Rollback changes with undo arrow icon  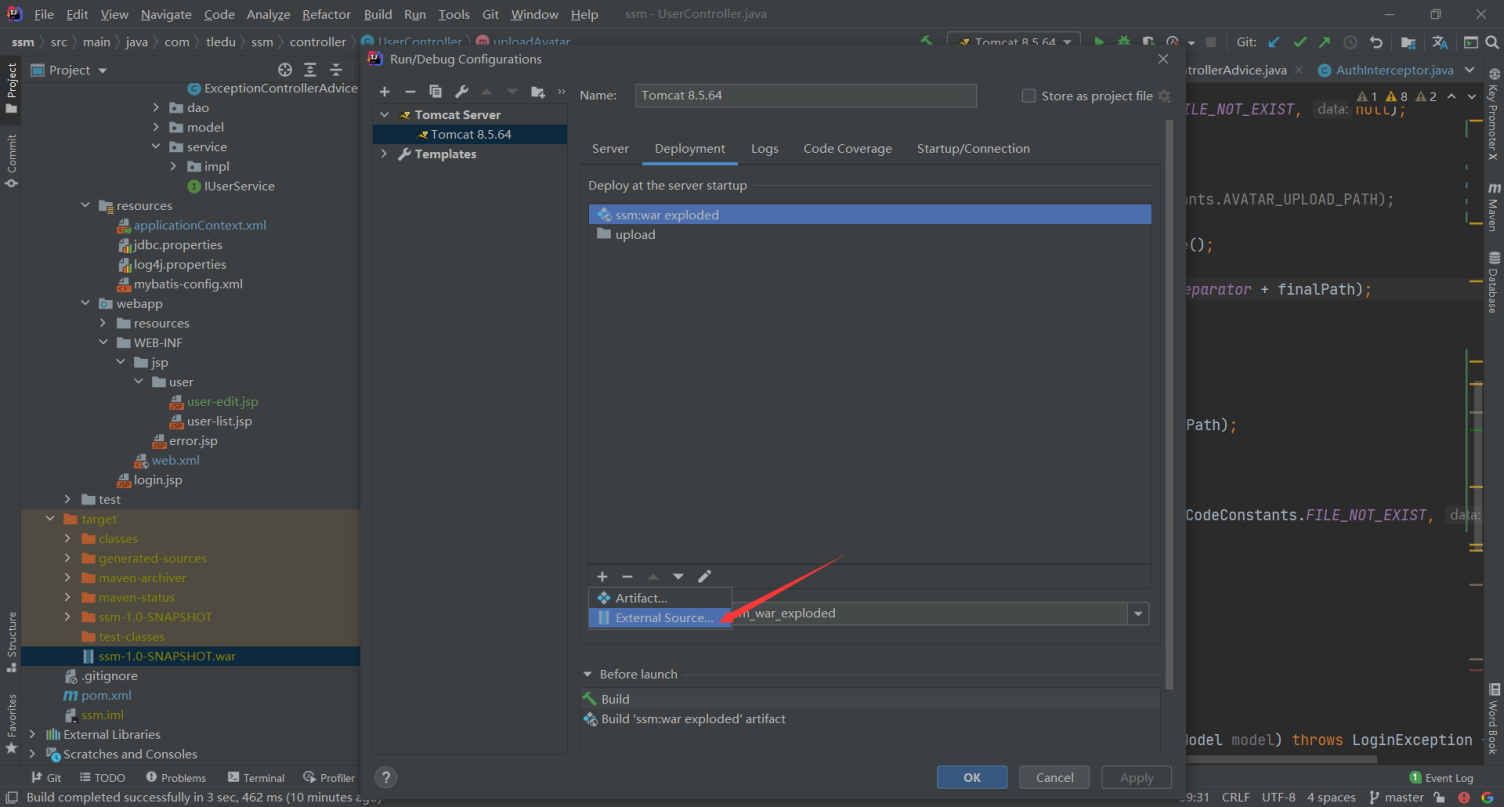point(1376,42)
